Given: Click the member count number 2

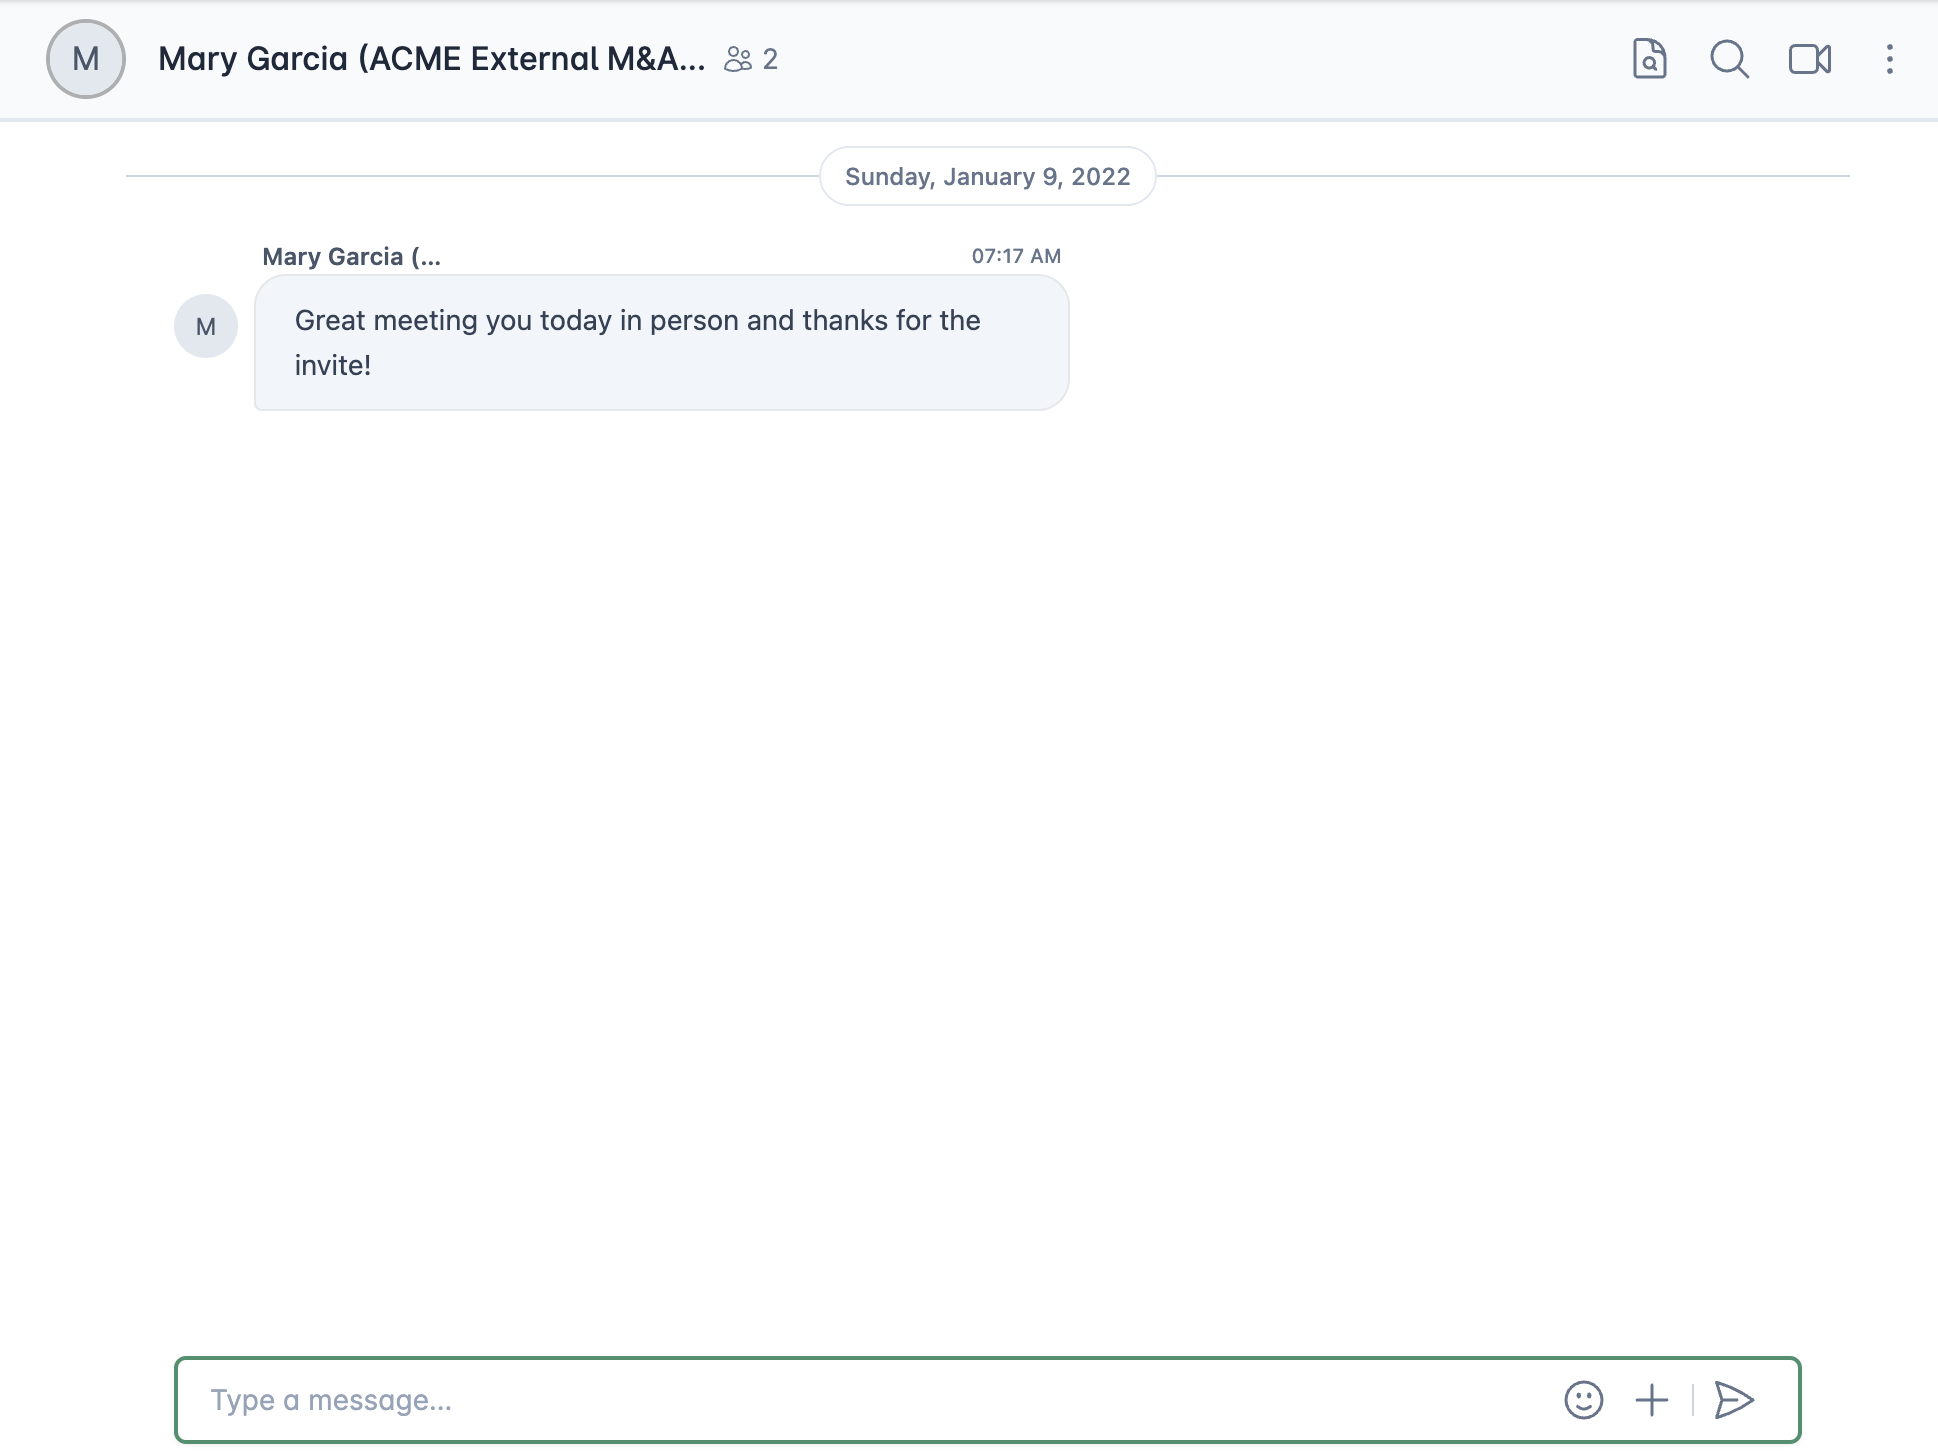Looking at the screenshot, I should (x=770, y=60).
